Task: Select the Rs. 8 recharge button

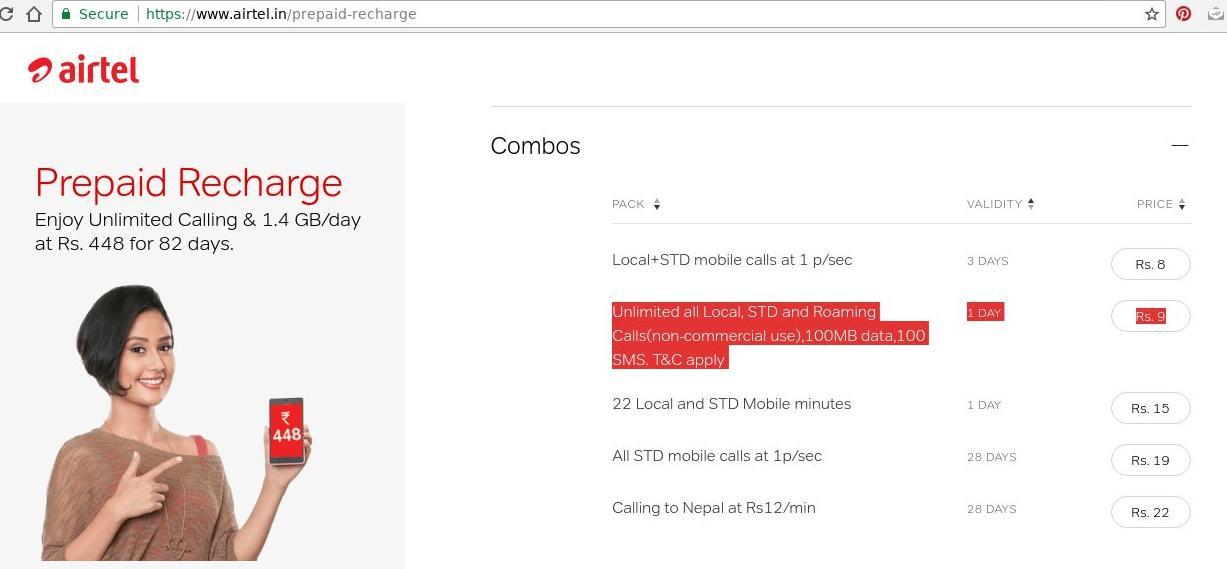Action: 1150,264
